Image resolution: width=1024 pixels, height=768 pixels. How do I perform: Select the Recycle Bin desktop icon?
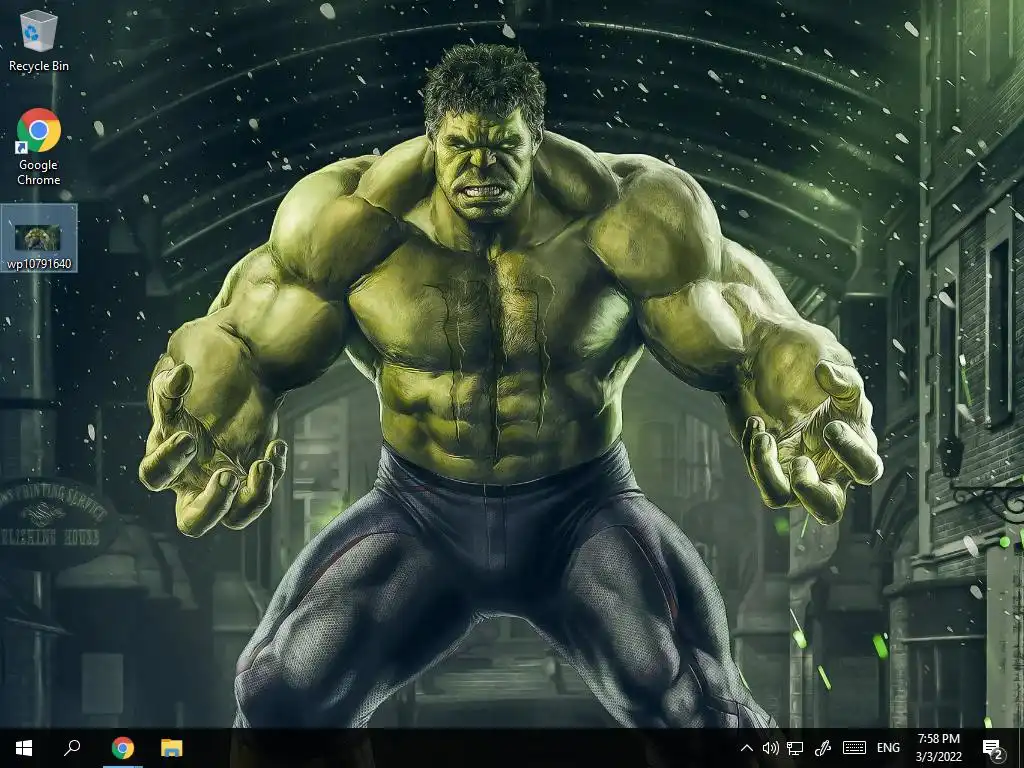39,40
